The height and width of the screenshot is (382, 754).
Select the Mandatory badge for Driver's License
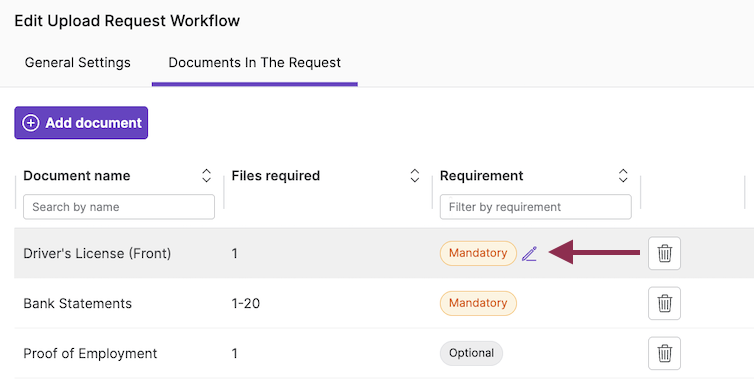478,253
